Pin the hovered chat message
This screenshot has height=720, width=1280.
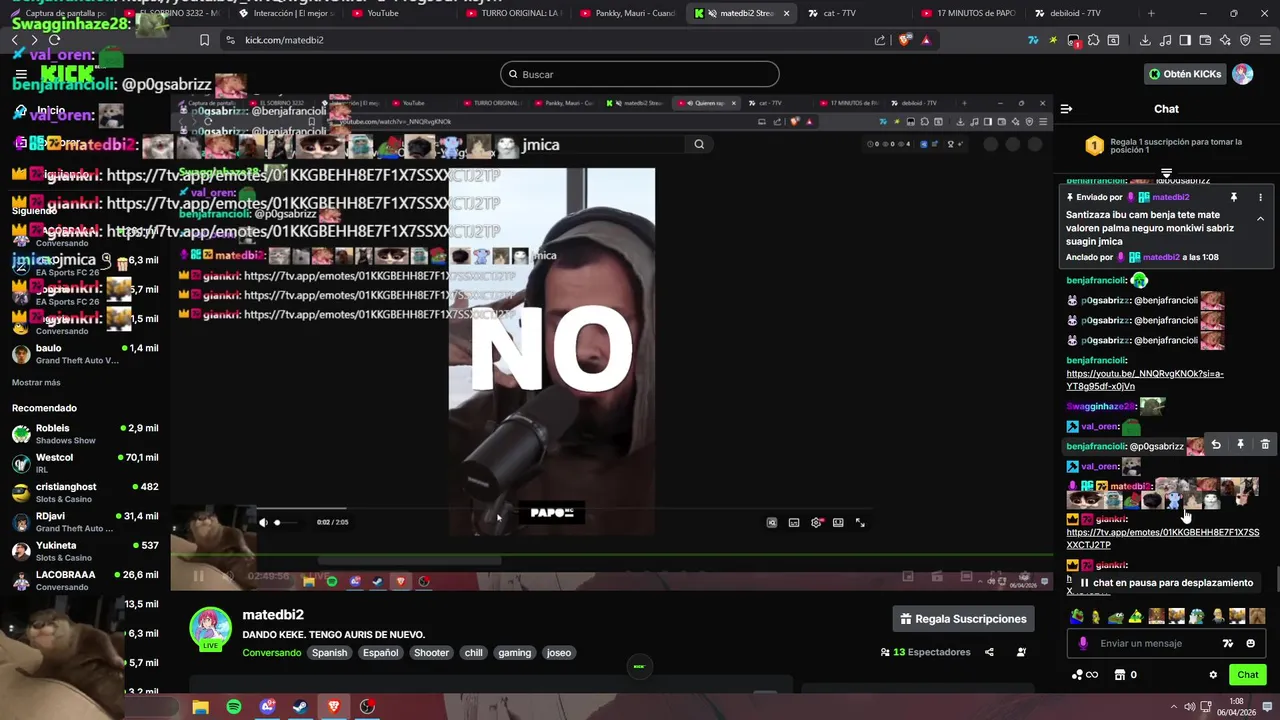tap(1240, 445)
